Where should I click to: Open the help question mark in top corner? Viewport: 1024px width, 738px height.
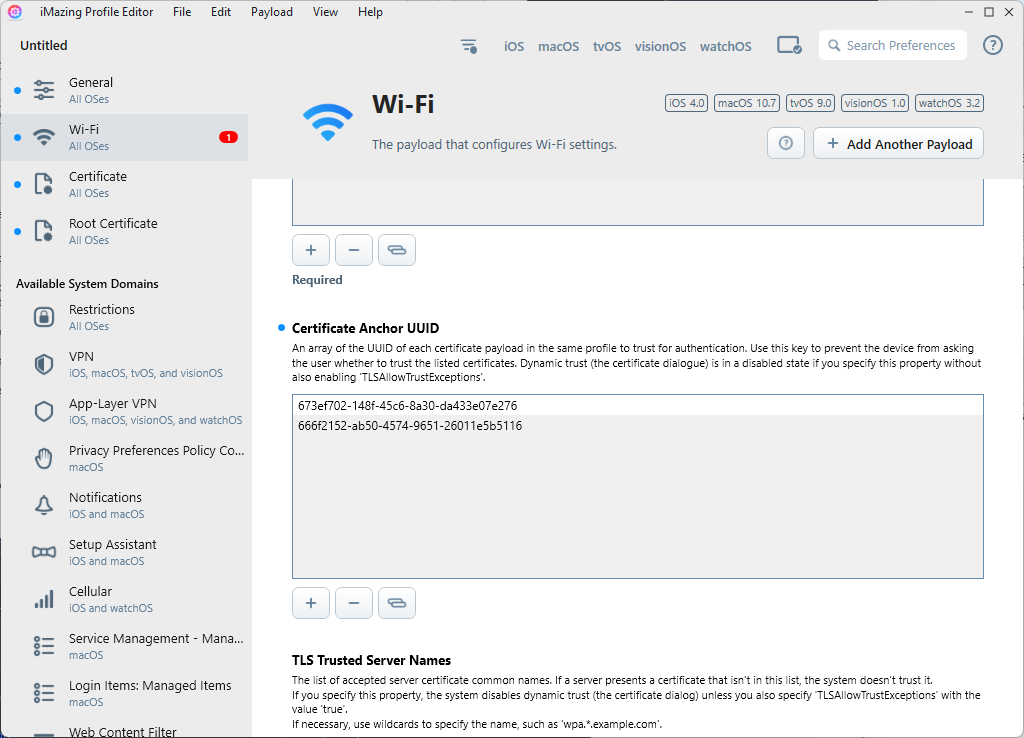point(993,45)
